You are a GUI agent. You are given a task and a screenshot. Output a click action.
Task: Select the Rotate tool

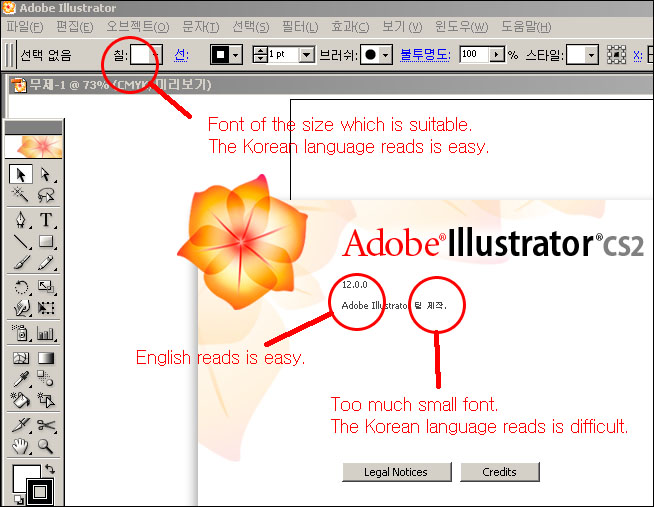(x=20, y=287)
